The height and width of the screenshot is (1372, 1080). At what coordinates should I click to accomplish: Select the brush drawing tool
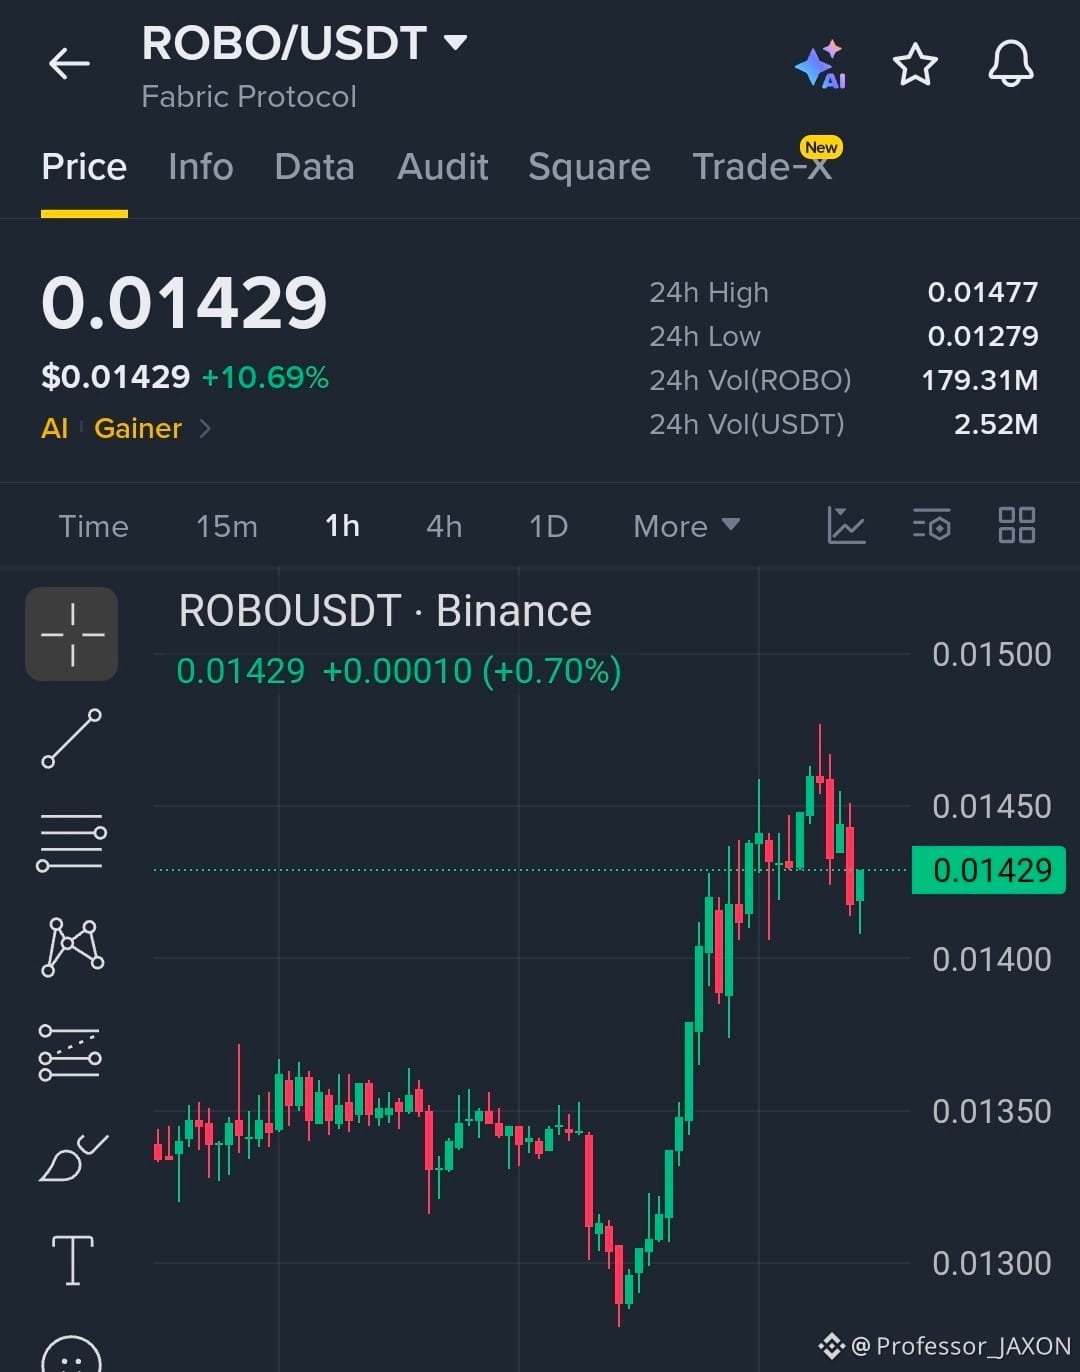point(73,1158)
